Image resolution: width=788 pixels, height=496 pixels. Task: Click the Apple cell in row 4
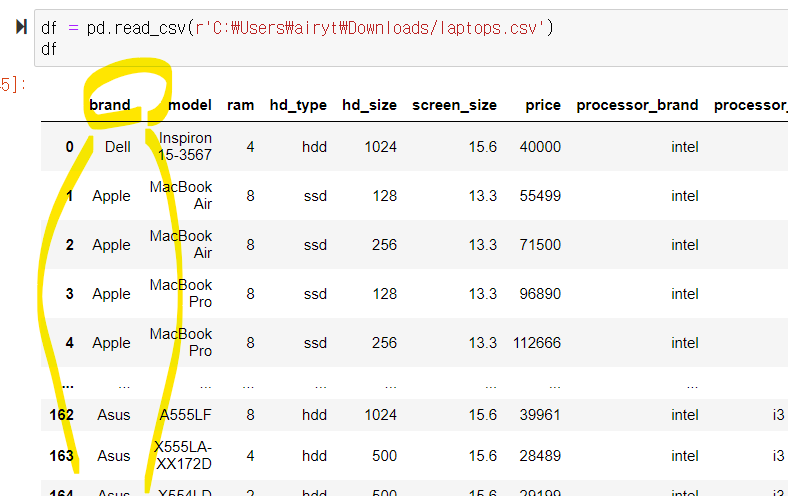111,343
